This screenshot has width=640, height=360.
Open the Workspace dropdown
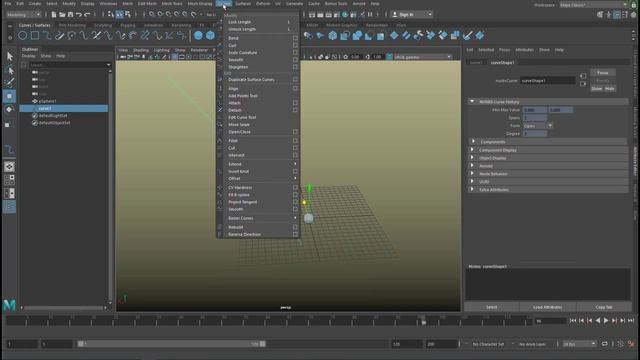593,5
